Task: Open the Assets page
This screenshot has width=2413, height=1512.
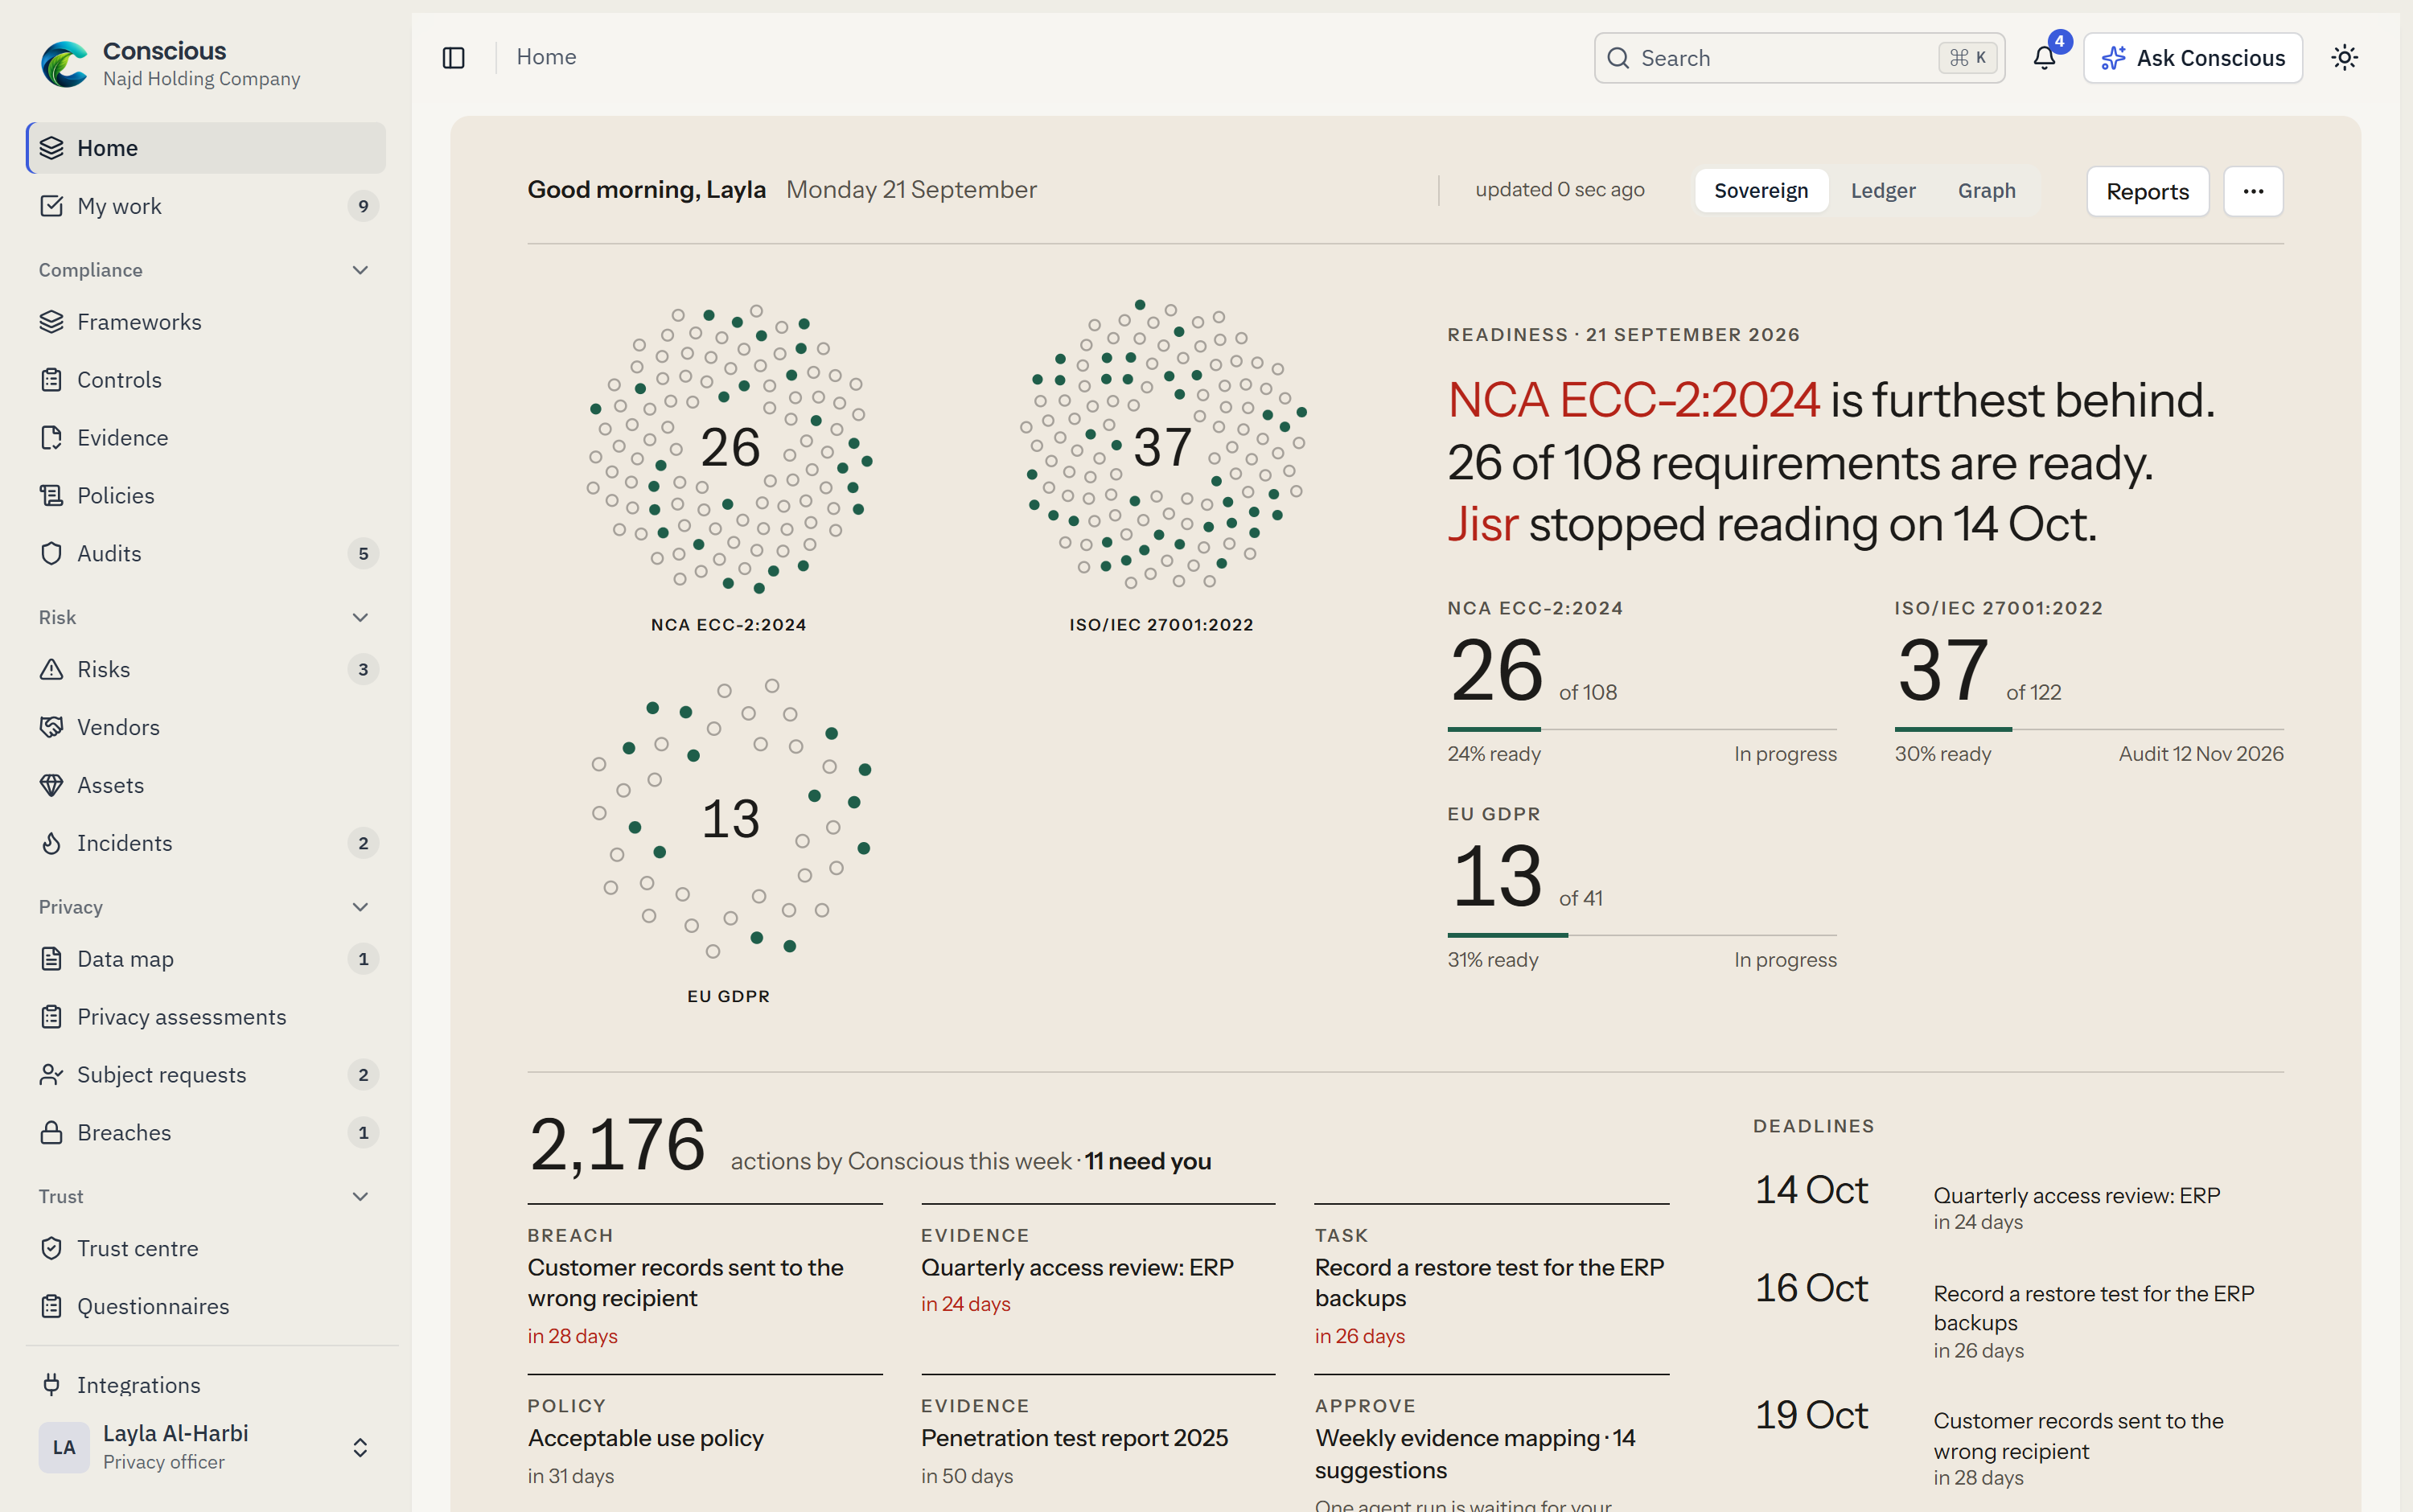Action: point(206,786)
